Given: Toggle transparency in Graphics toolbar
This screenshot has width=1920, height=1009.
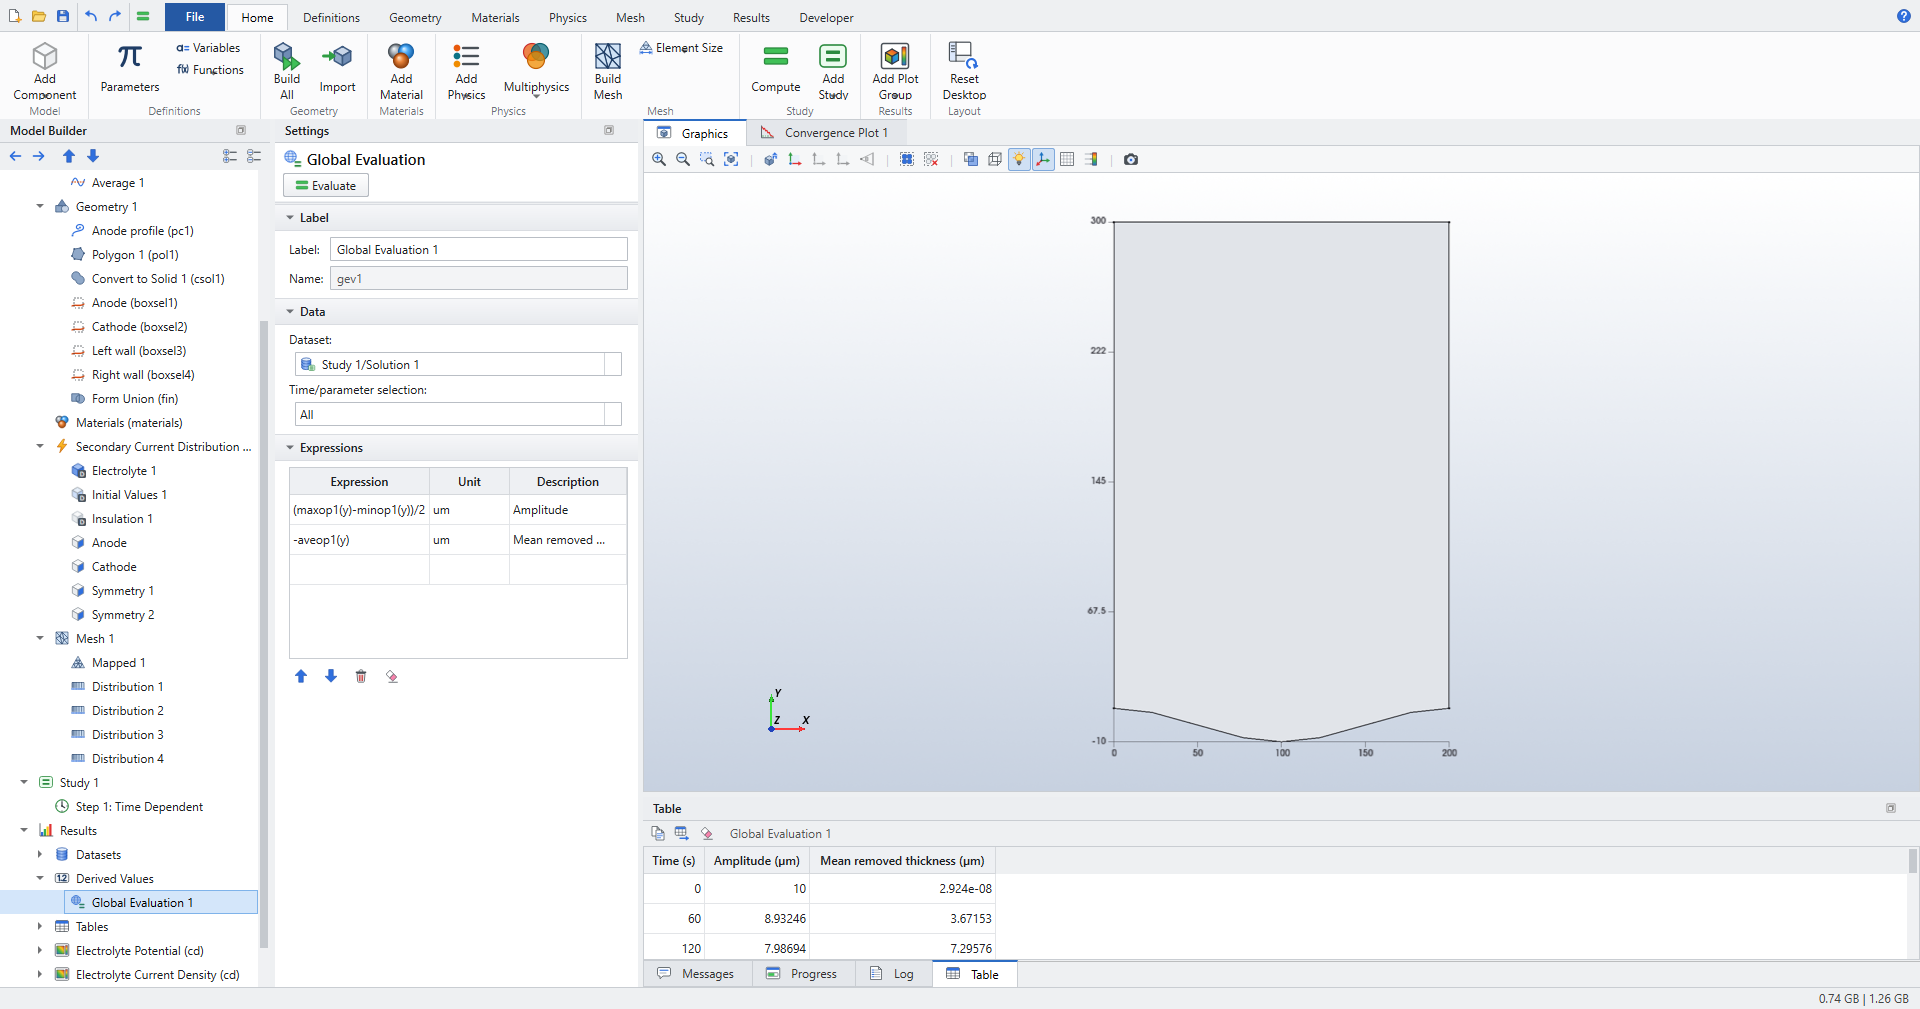Looking at the screenshot, I should [x=971, y=159].
